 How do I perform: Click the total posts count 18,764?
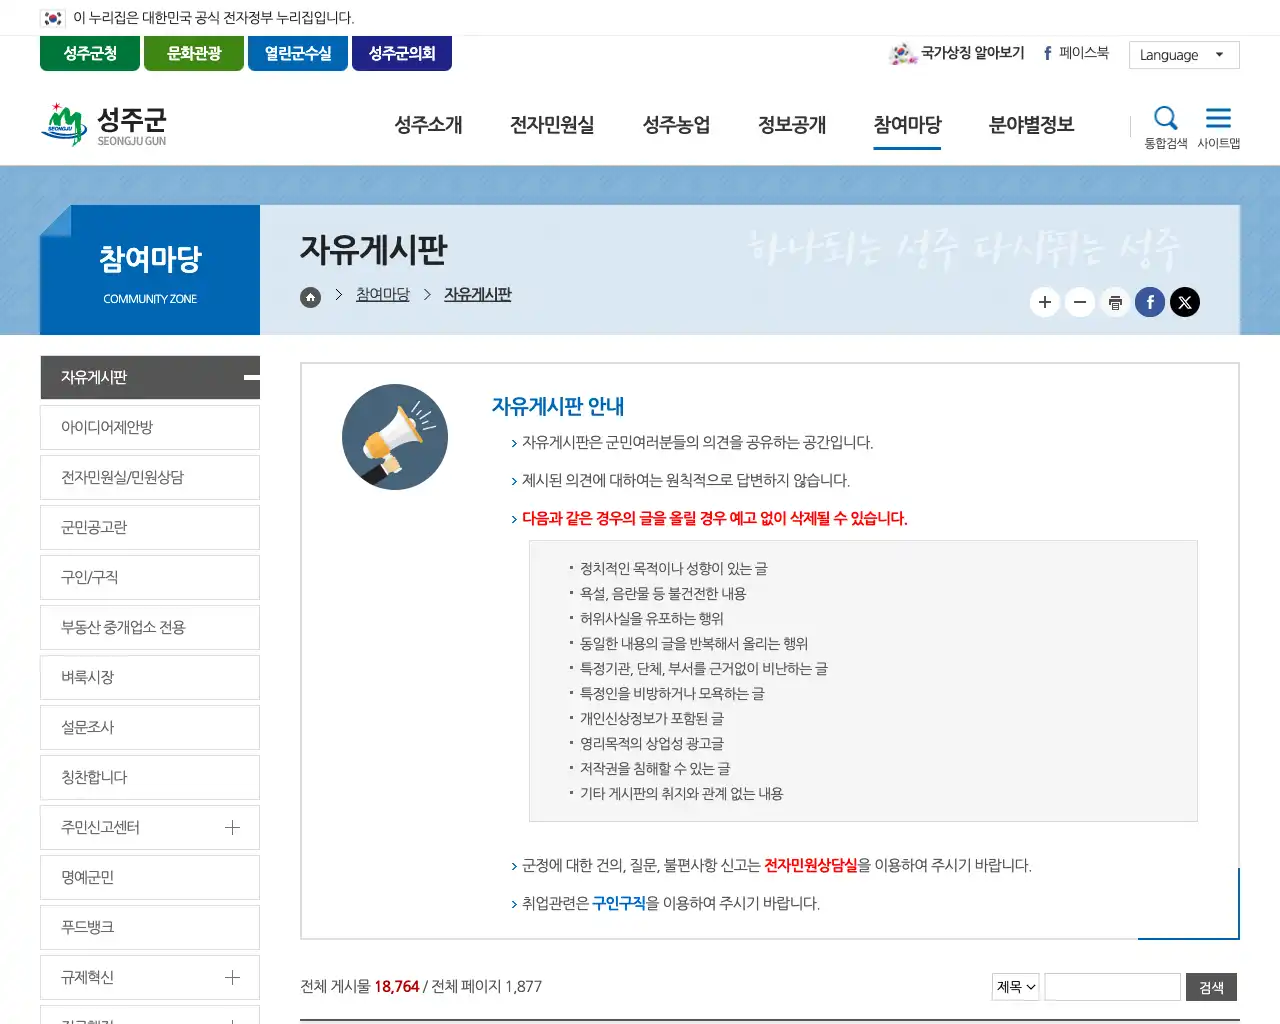(x=396, y=986)
